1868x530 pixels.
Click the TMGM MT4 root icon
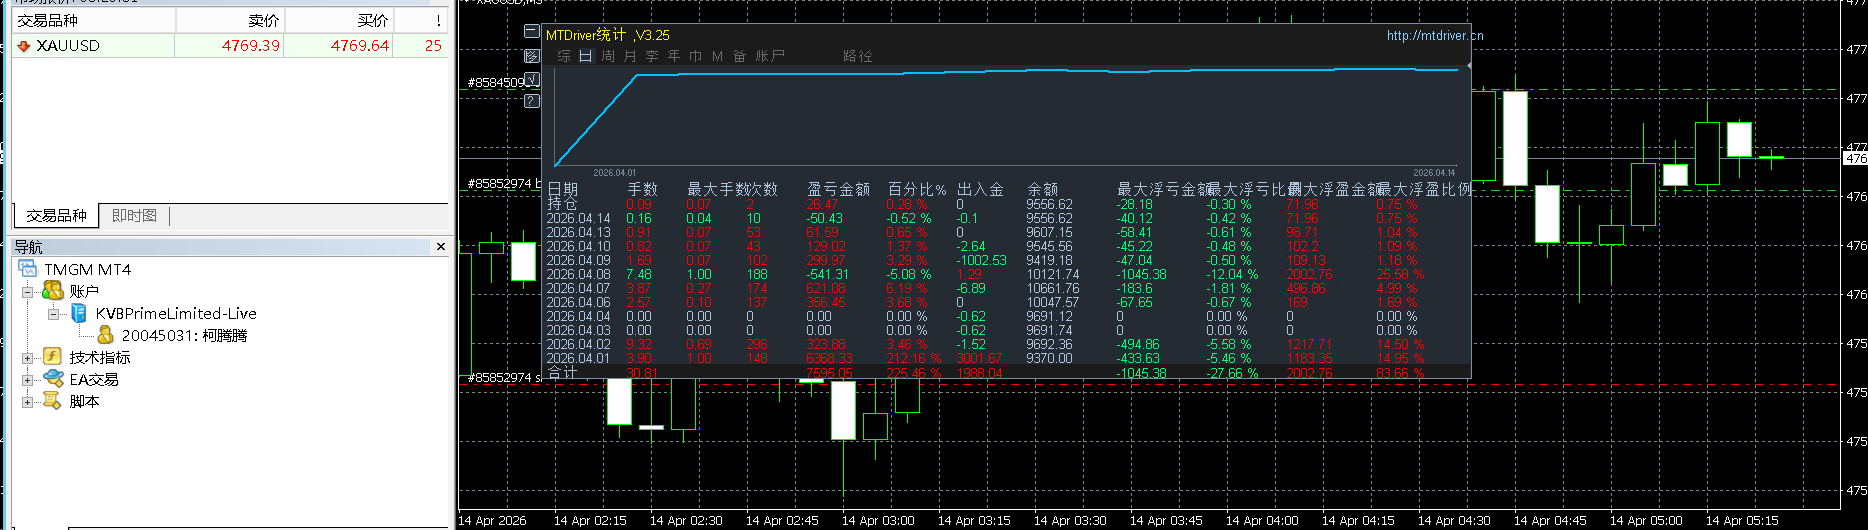(28, 269)
